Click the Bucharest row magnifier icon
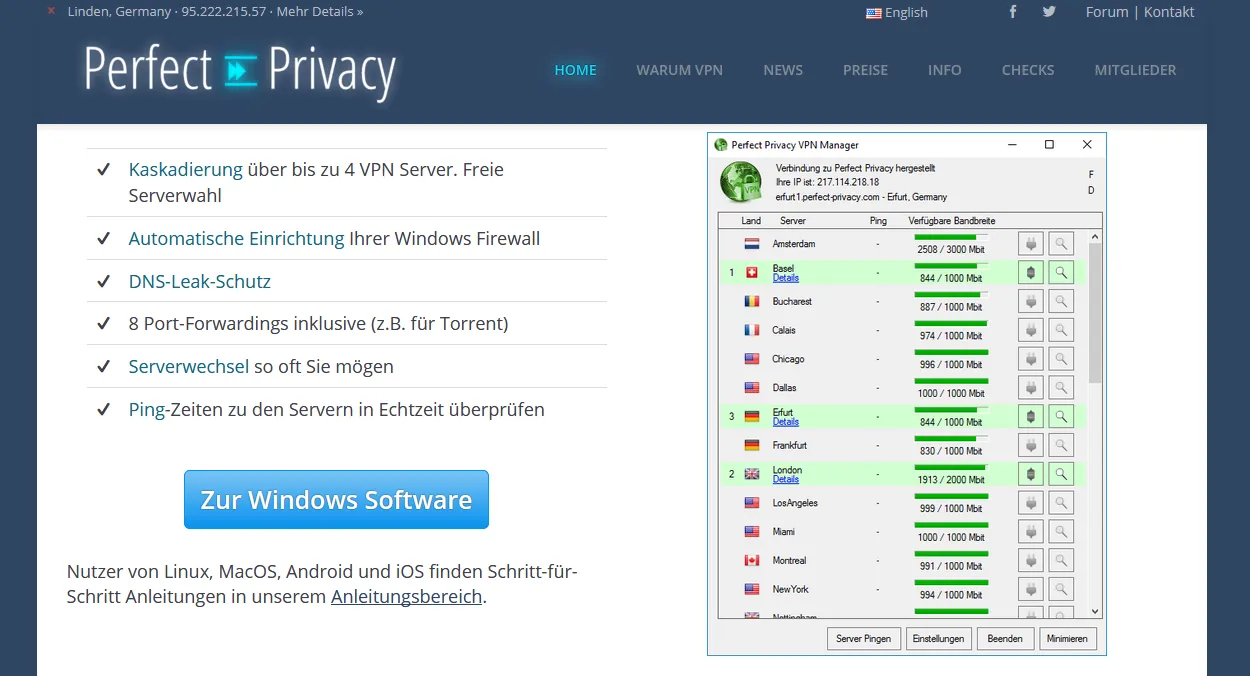The image size is (1250, 676). [1061, 301]
